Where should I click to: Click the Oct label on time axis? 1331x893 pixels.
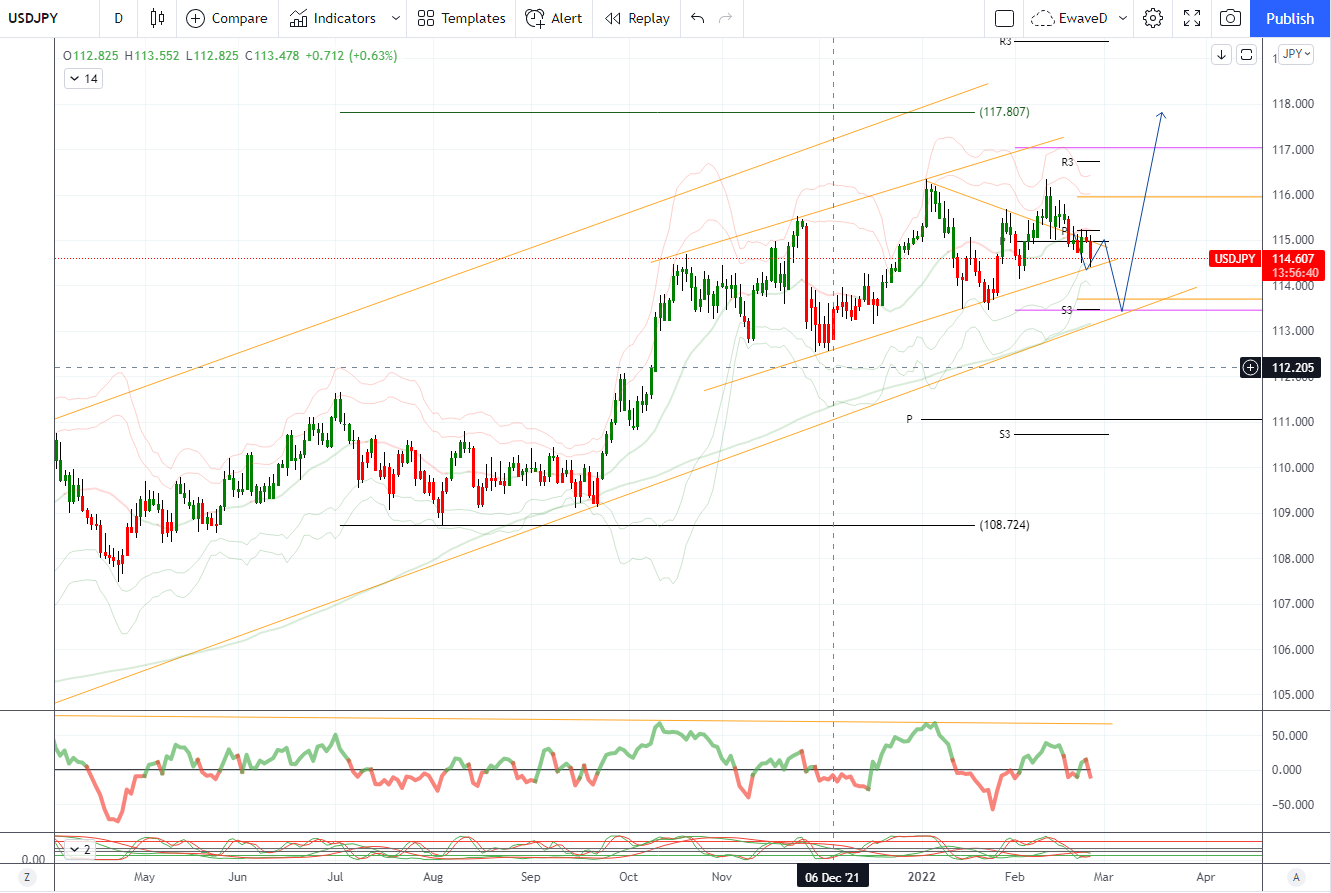[628, 877]
